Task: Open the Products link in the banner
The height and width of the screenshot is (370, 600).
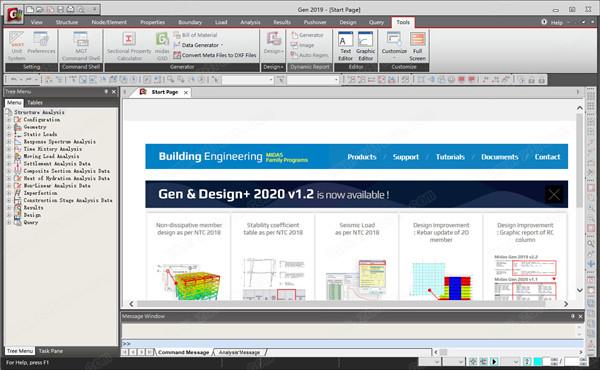Action: point(362,157)
